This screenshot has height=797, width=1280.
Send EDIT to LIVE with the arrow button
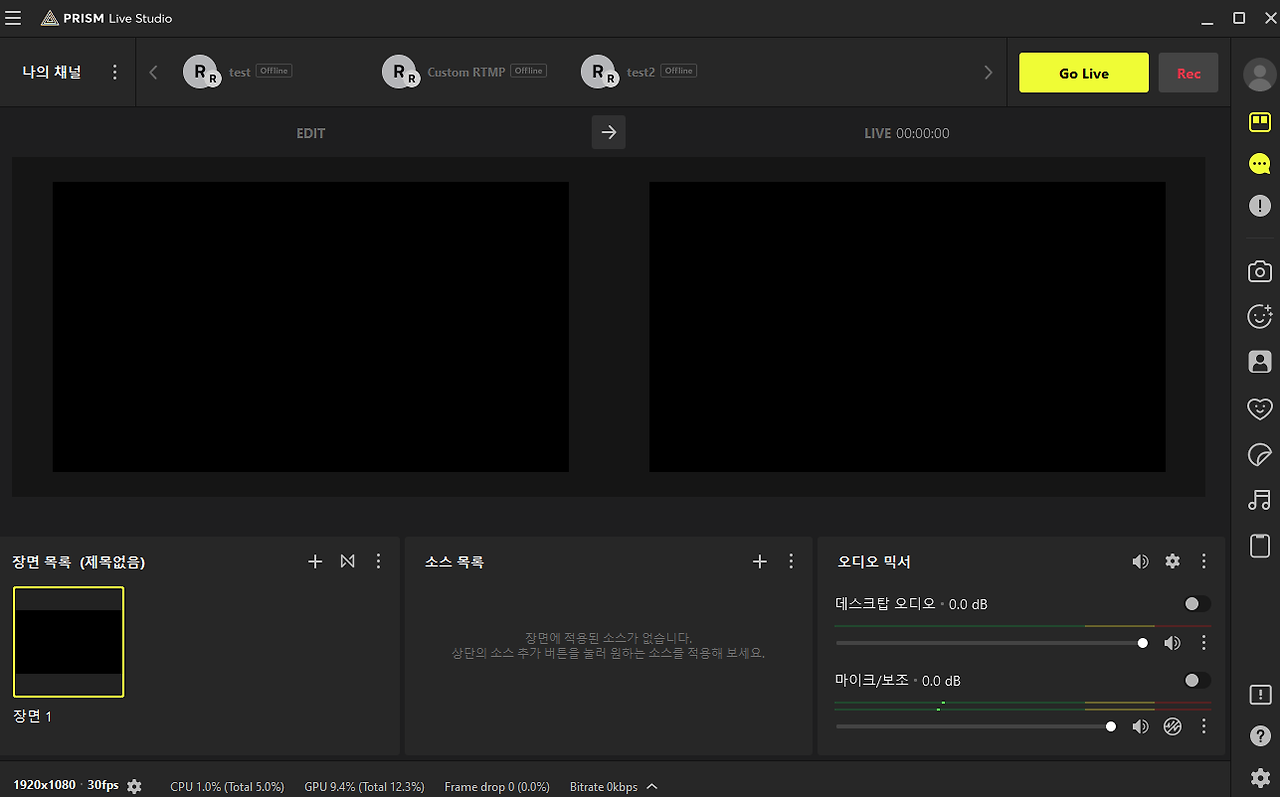click(x=609, y=133)
